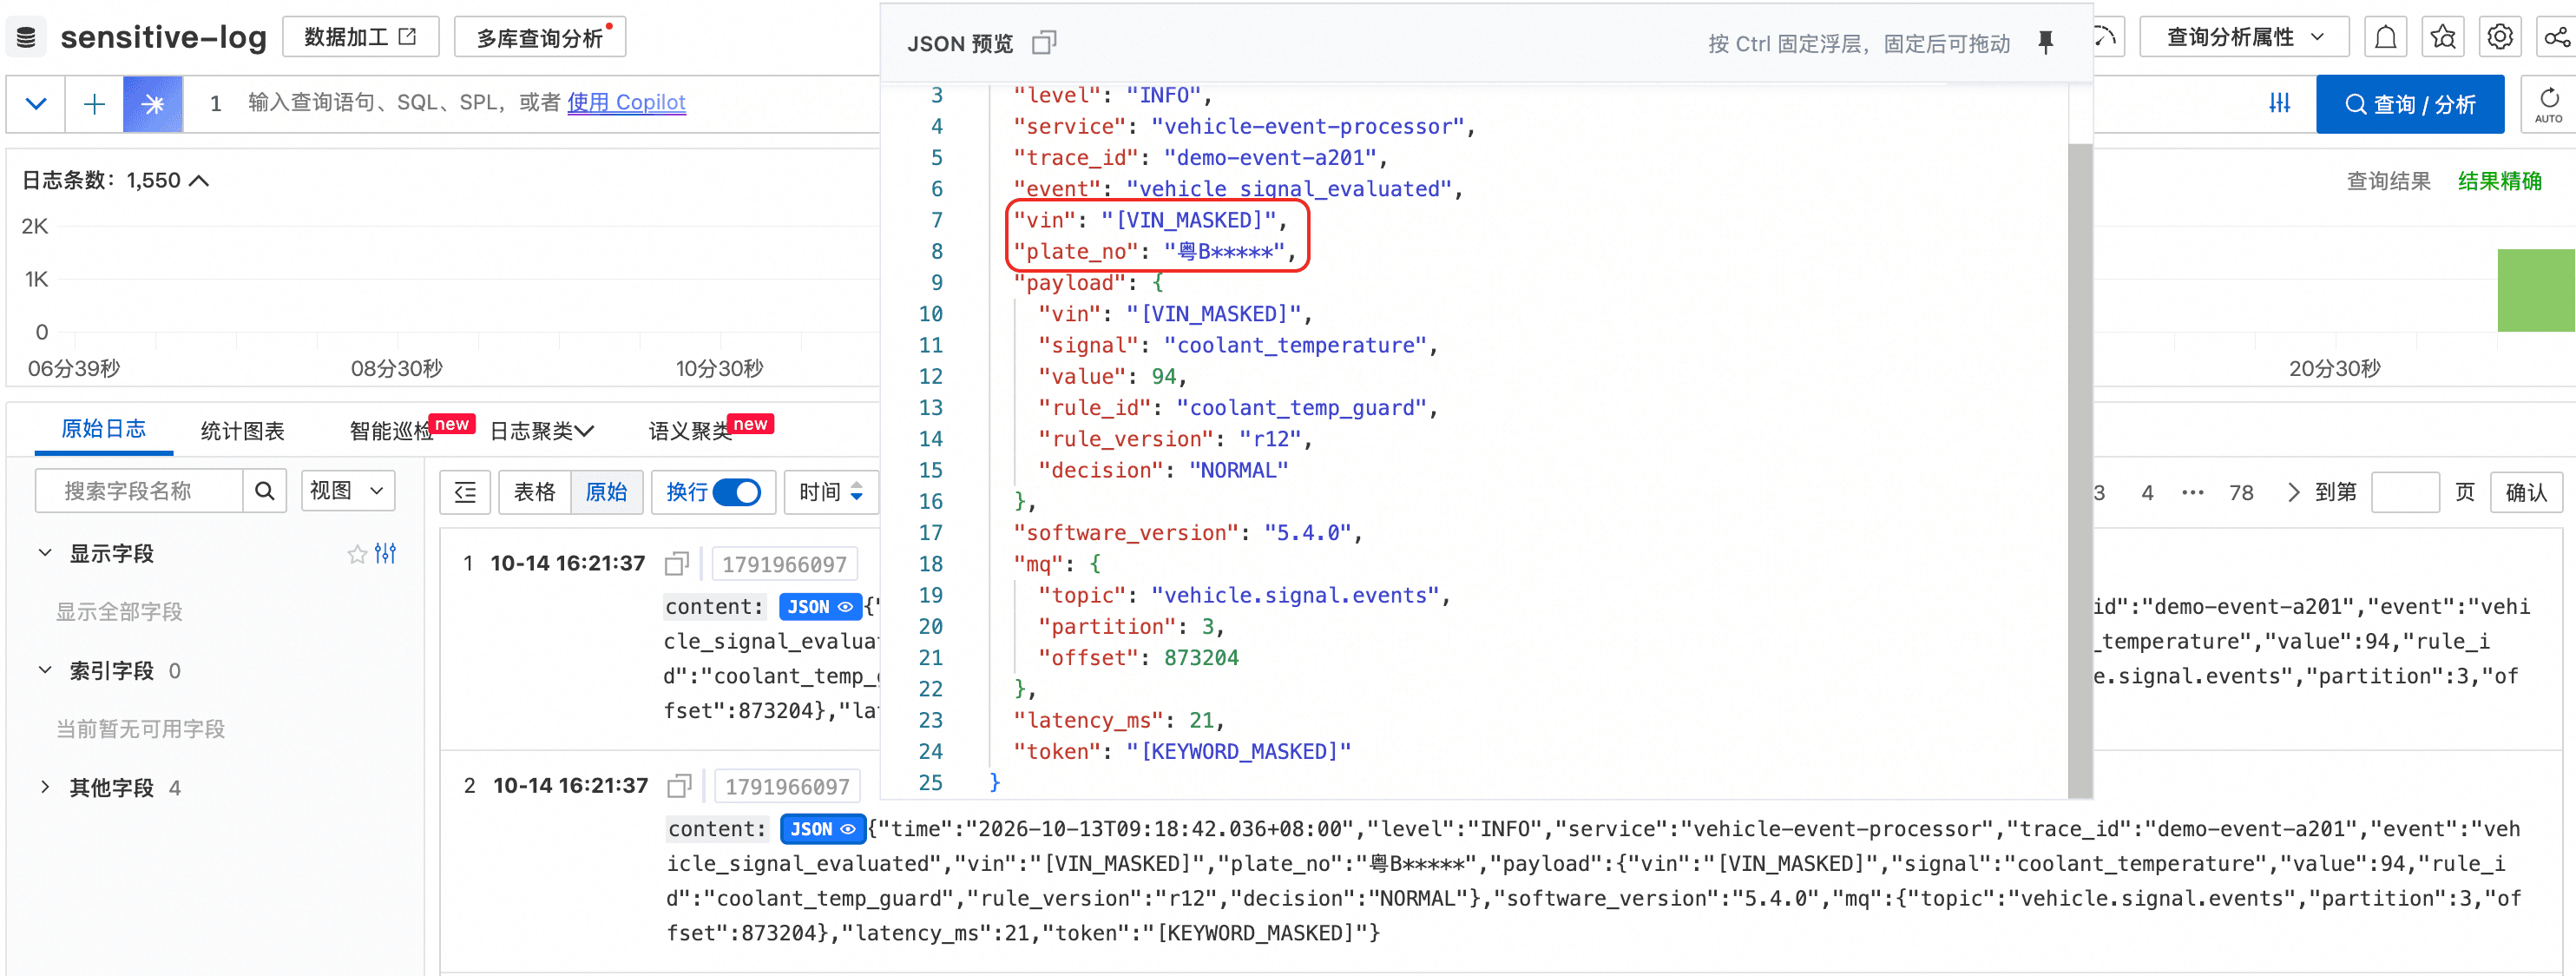Viewport: 2576px width, 976px height.
Task: Open 语义聚类 tab
Action: (x=690, y=431)
